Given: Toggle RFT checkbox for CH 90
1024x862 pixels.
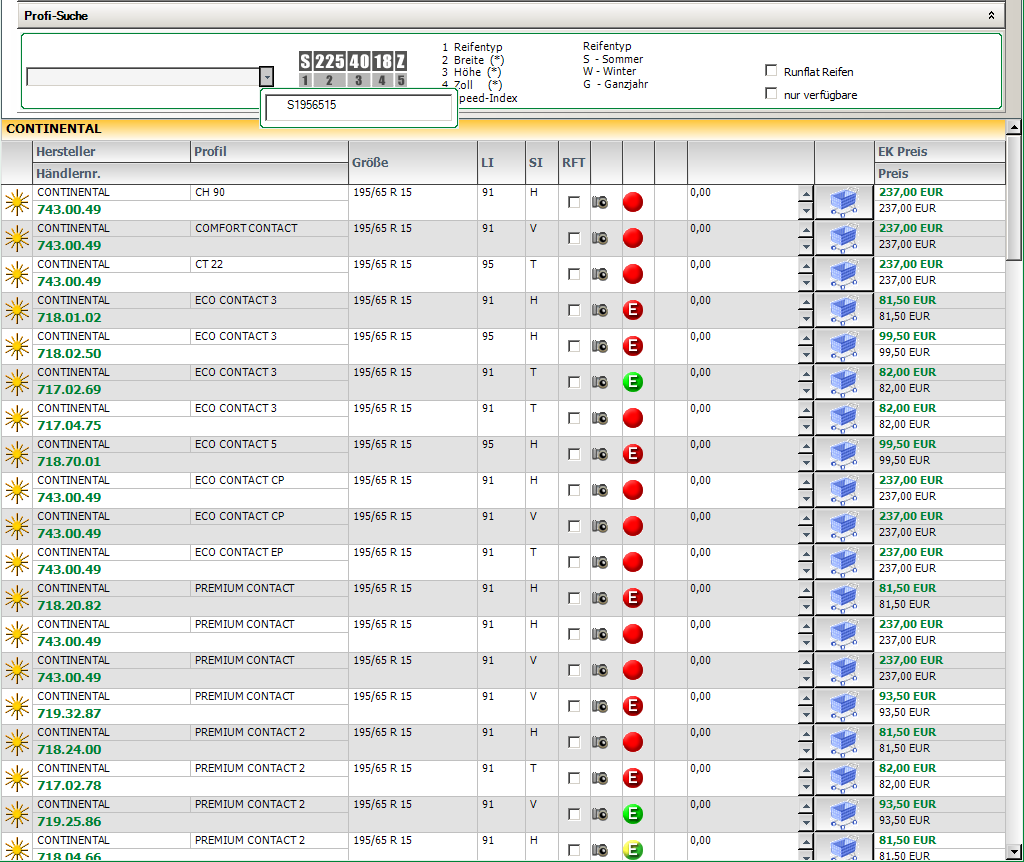Looking at the screenshot, I should (574, 202).
